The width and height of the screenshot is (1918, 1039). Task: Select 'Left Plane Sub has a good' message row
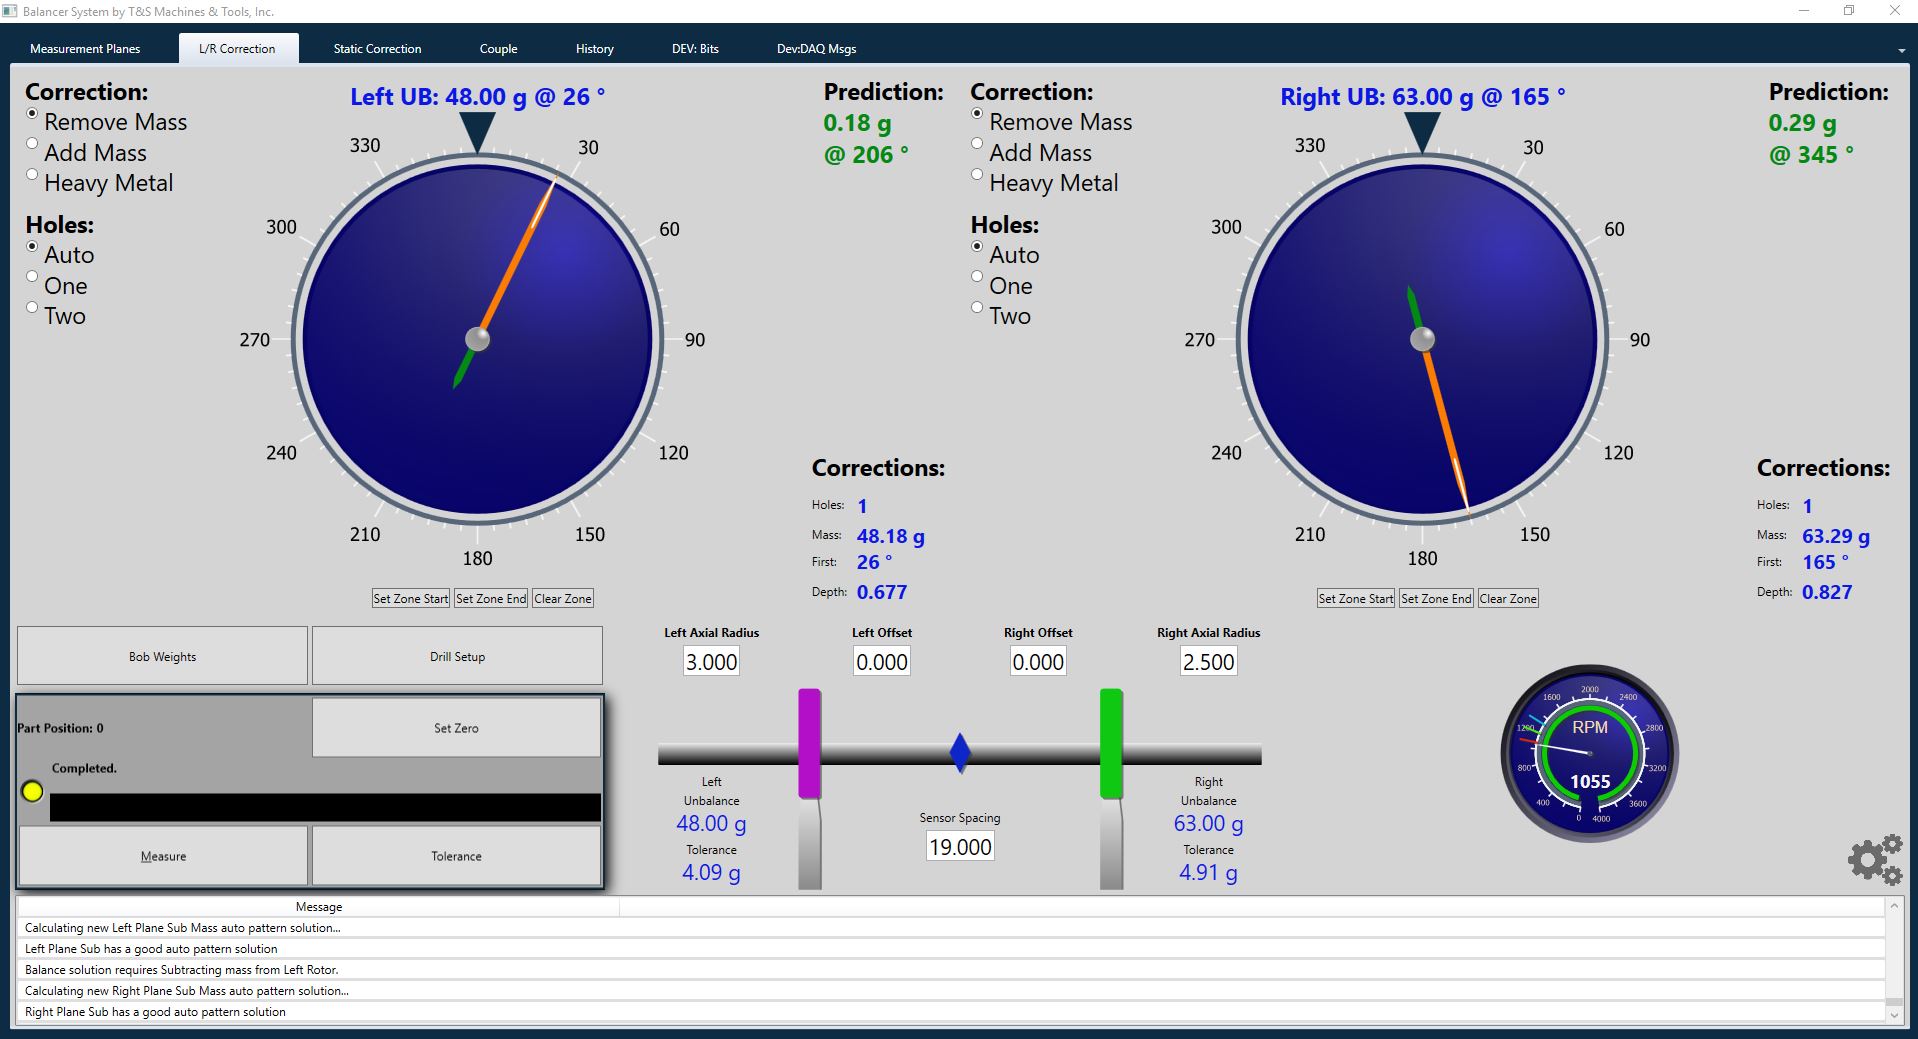pyautogui.click(x=951, y=948)
